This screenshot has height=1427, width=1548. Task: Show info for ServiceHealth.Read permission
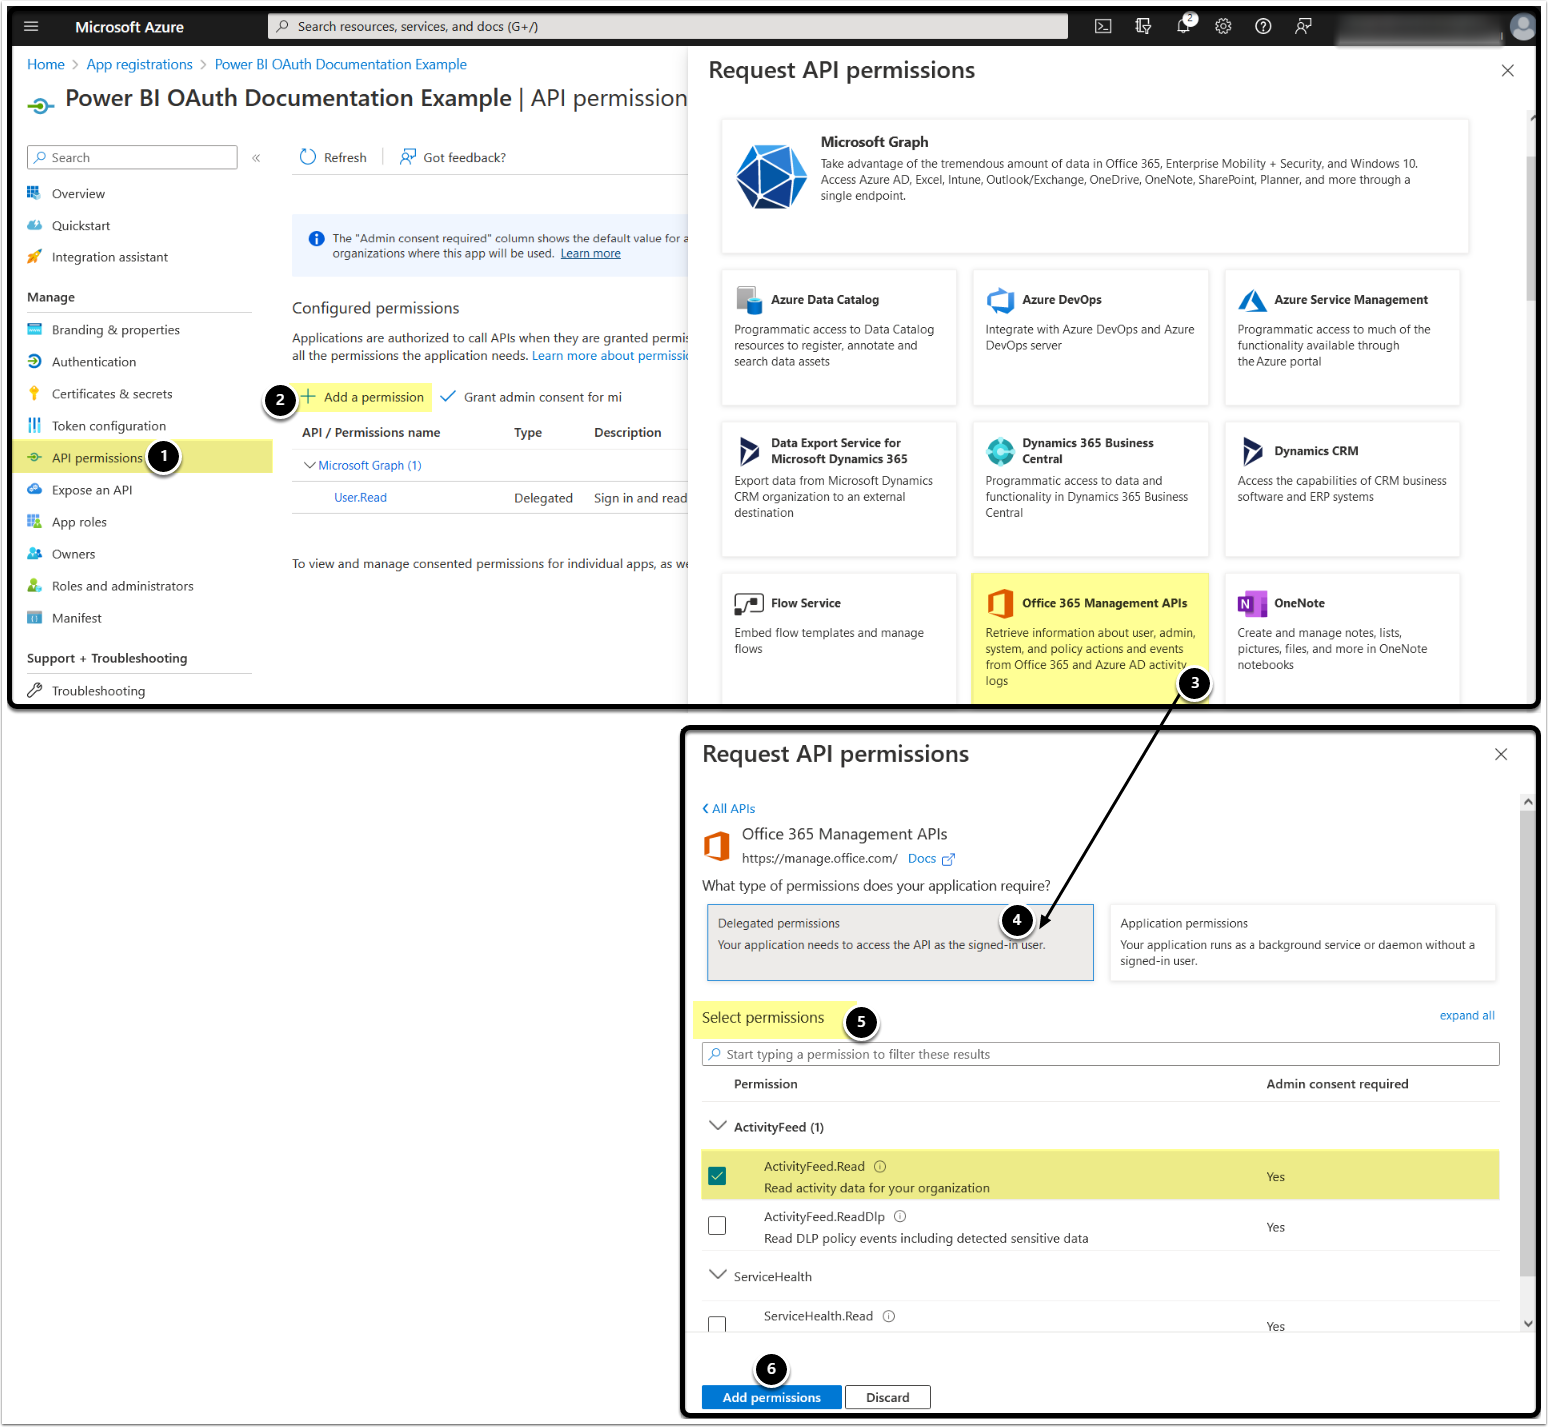point(889,1316)
